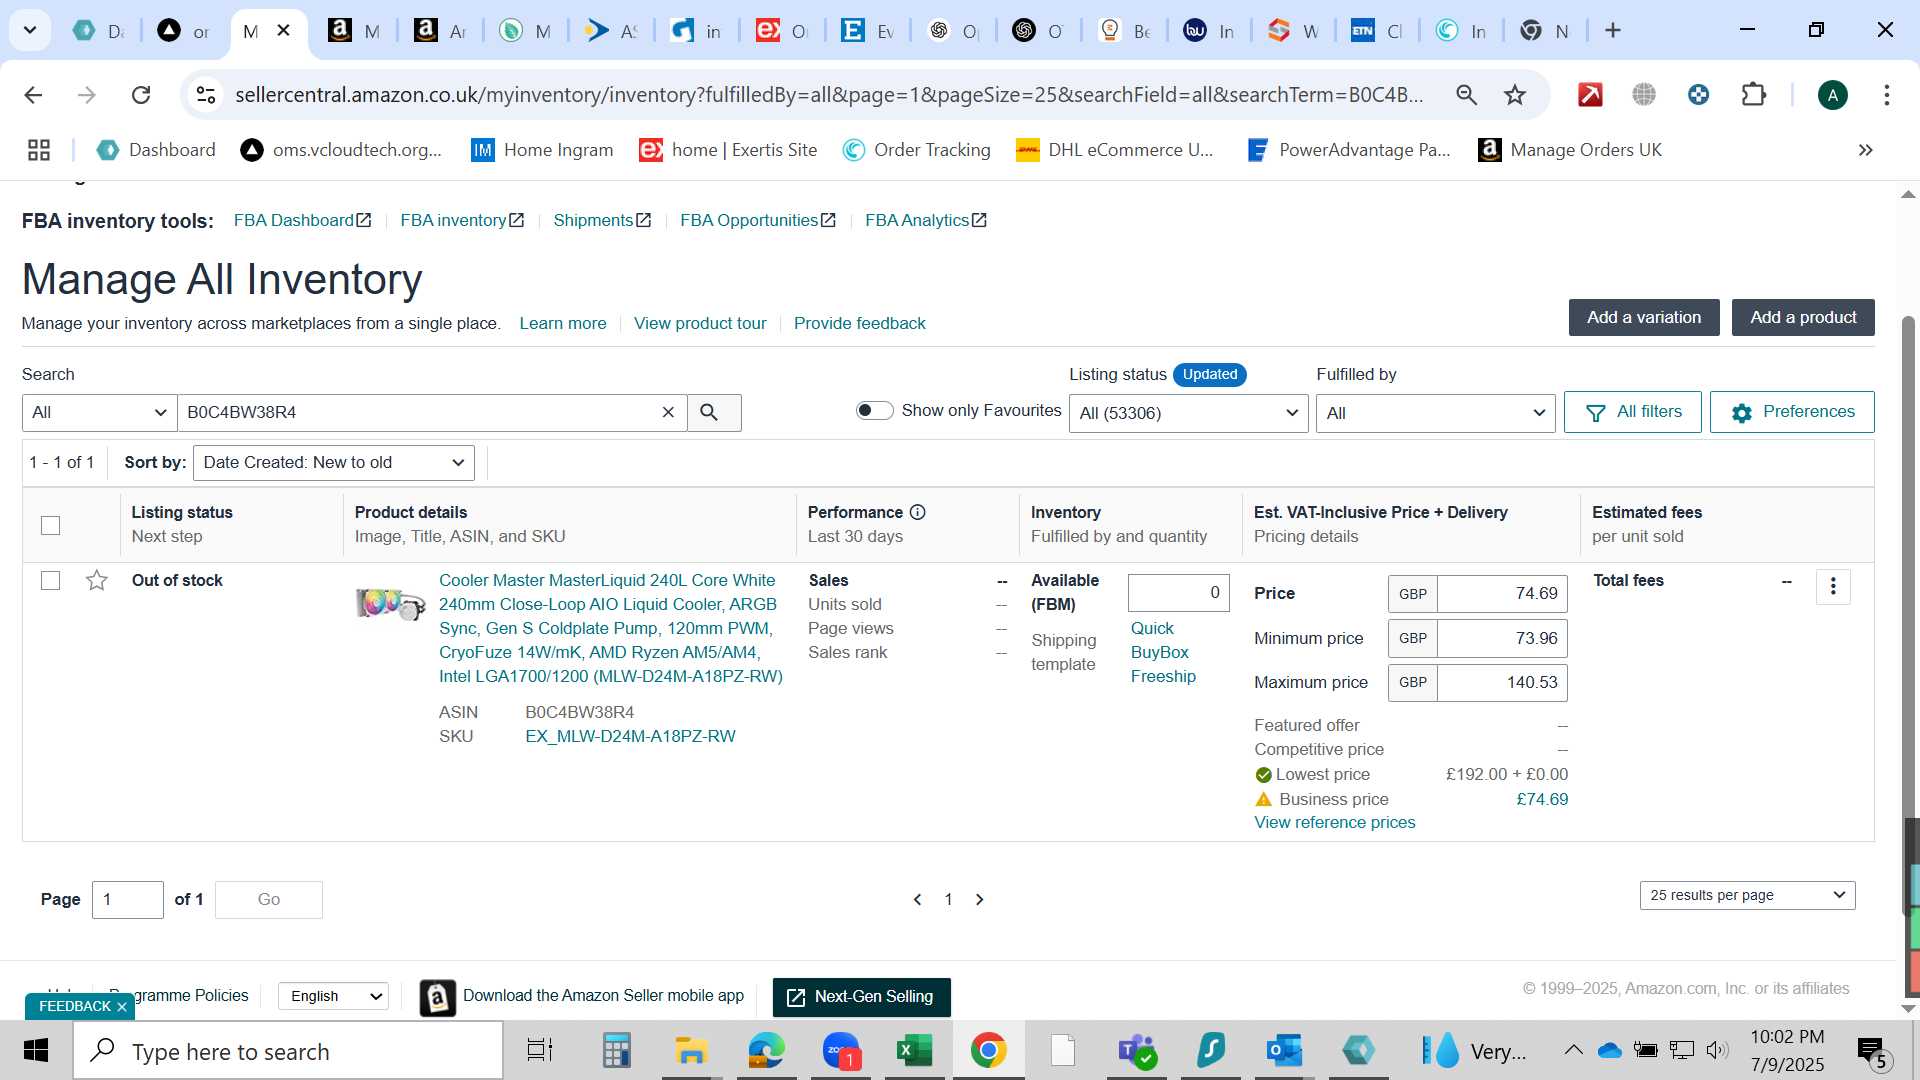Viewport: 1920px width, 1080px height.
Task: Open the Calculator app in taskbar
Action: (616, 1050)
